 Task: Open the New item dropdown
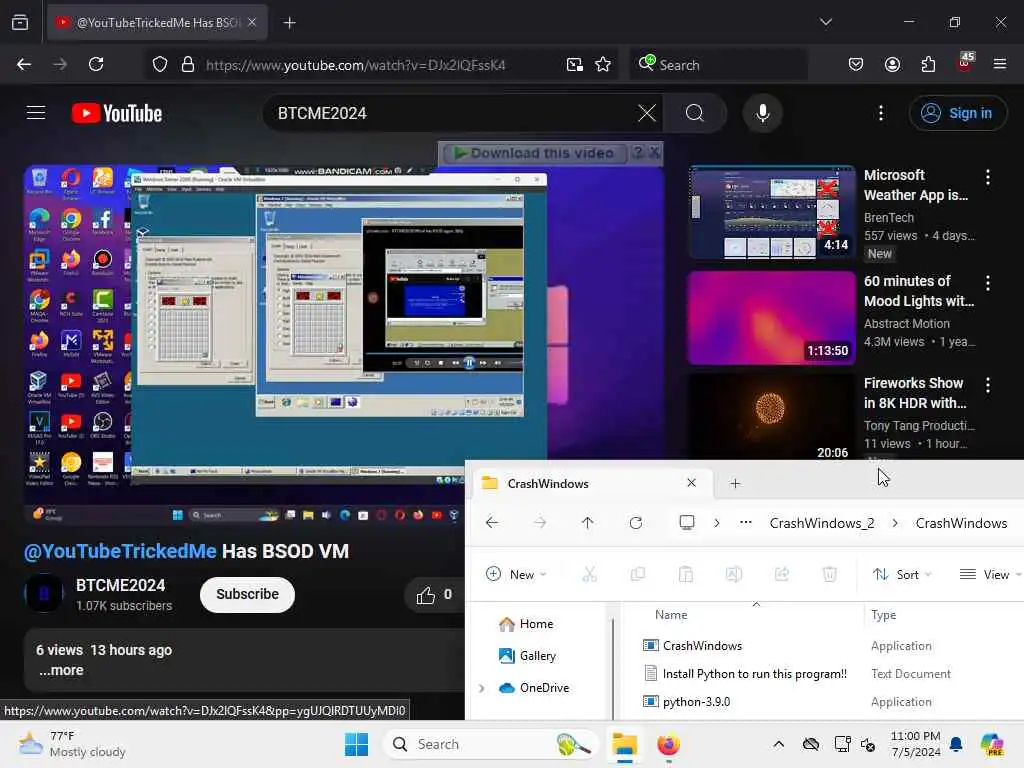pos(516,574)
